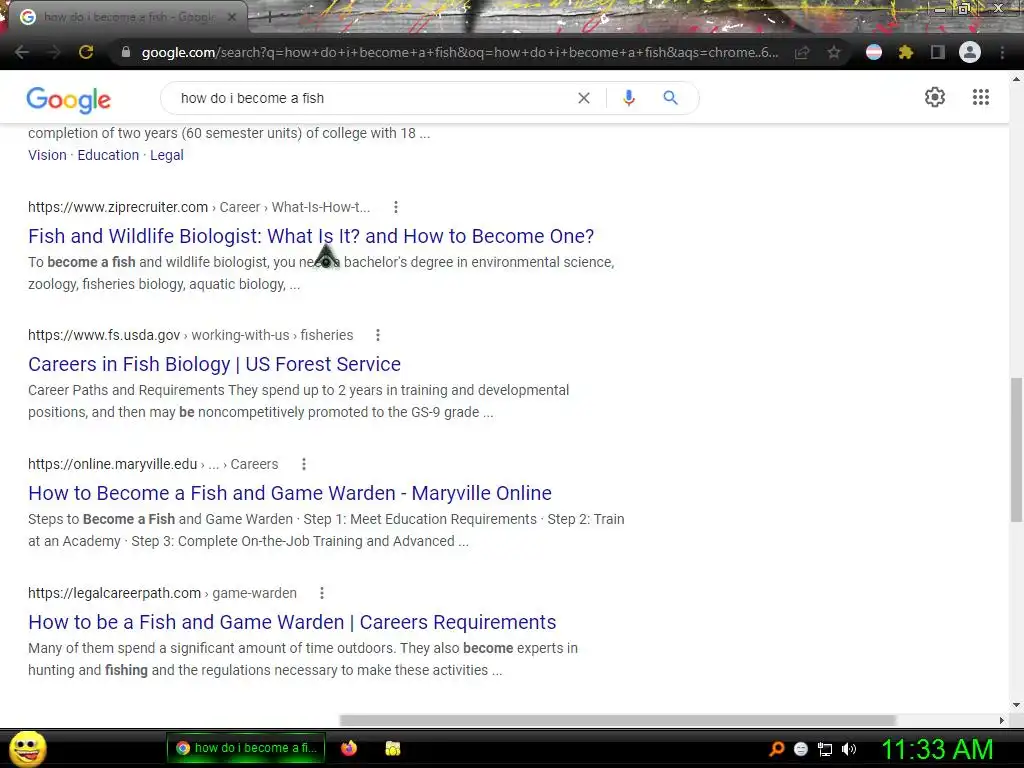This screenshot has width=1024, height=768.
Task: View site info via the padlock icon
Action: pos(126,52)
